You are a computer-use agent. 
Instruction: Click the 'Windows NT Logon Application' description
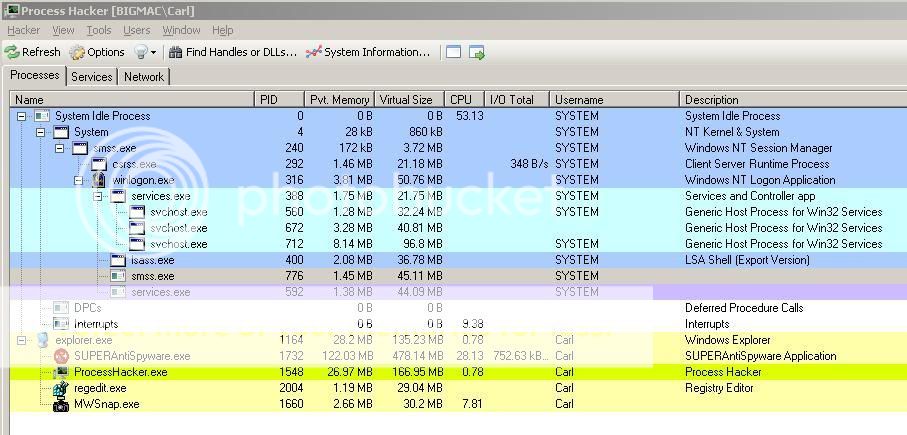pos(760,180)
